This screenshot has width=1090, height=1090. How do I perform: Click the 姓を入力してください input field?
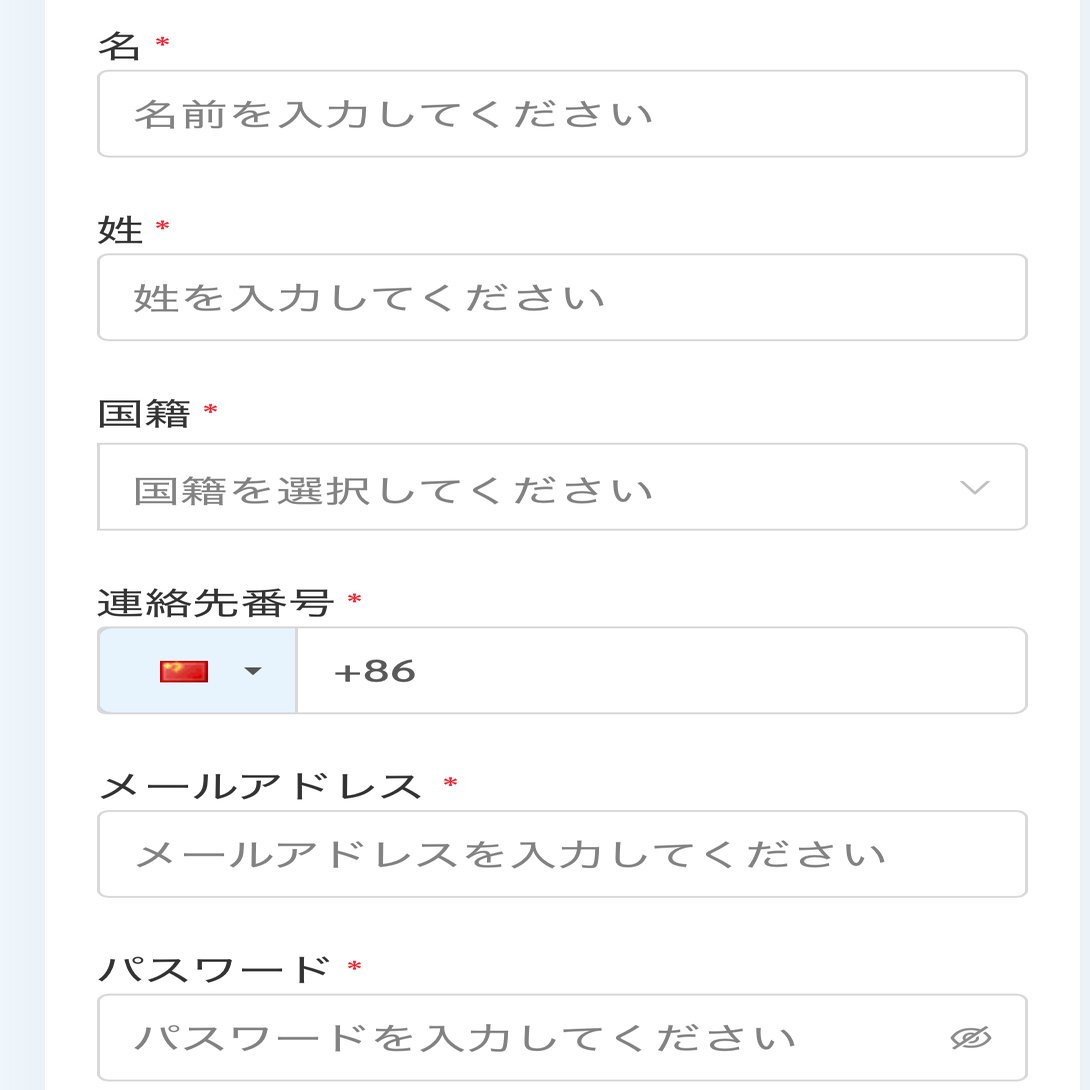(x=562, y=298)
